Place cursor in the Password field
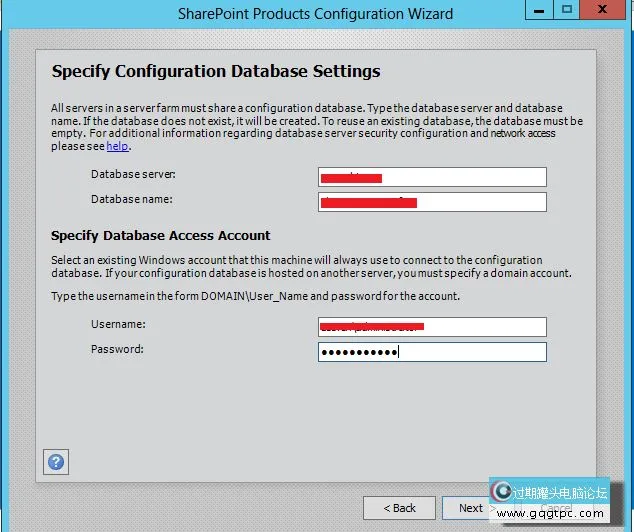 [x=432, y=352]
